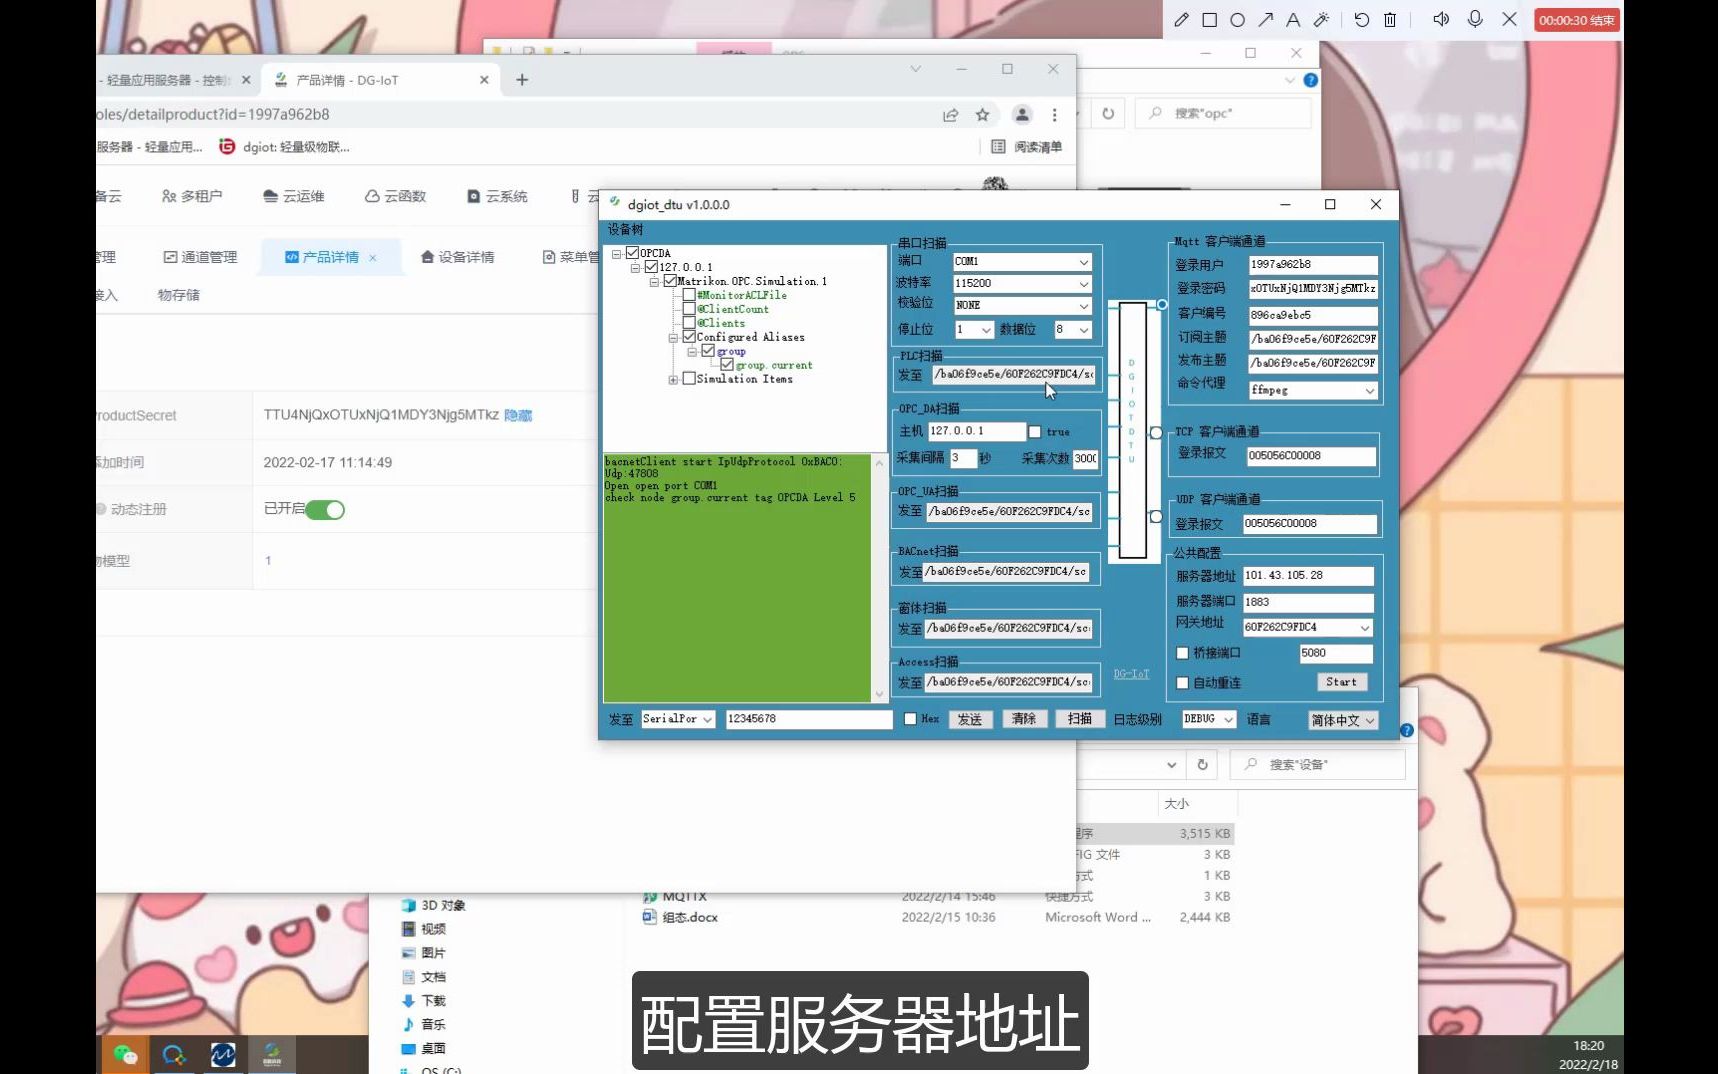
Task: Toggle the system sound speaker icon
Action: 1441,19
